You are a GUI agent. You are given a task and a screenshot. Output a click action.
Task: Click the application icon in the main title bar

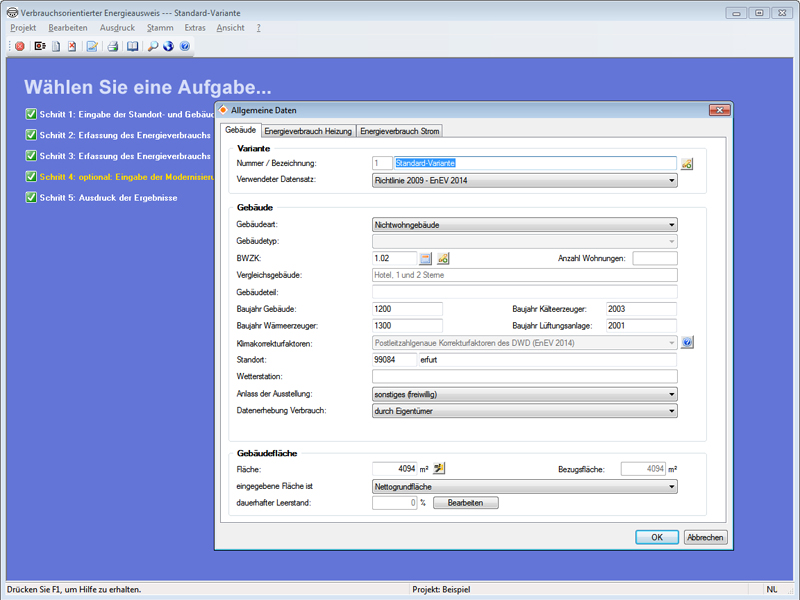(13, 13)
